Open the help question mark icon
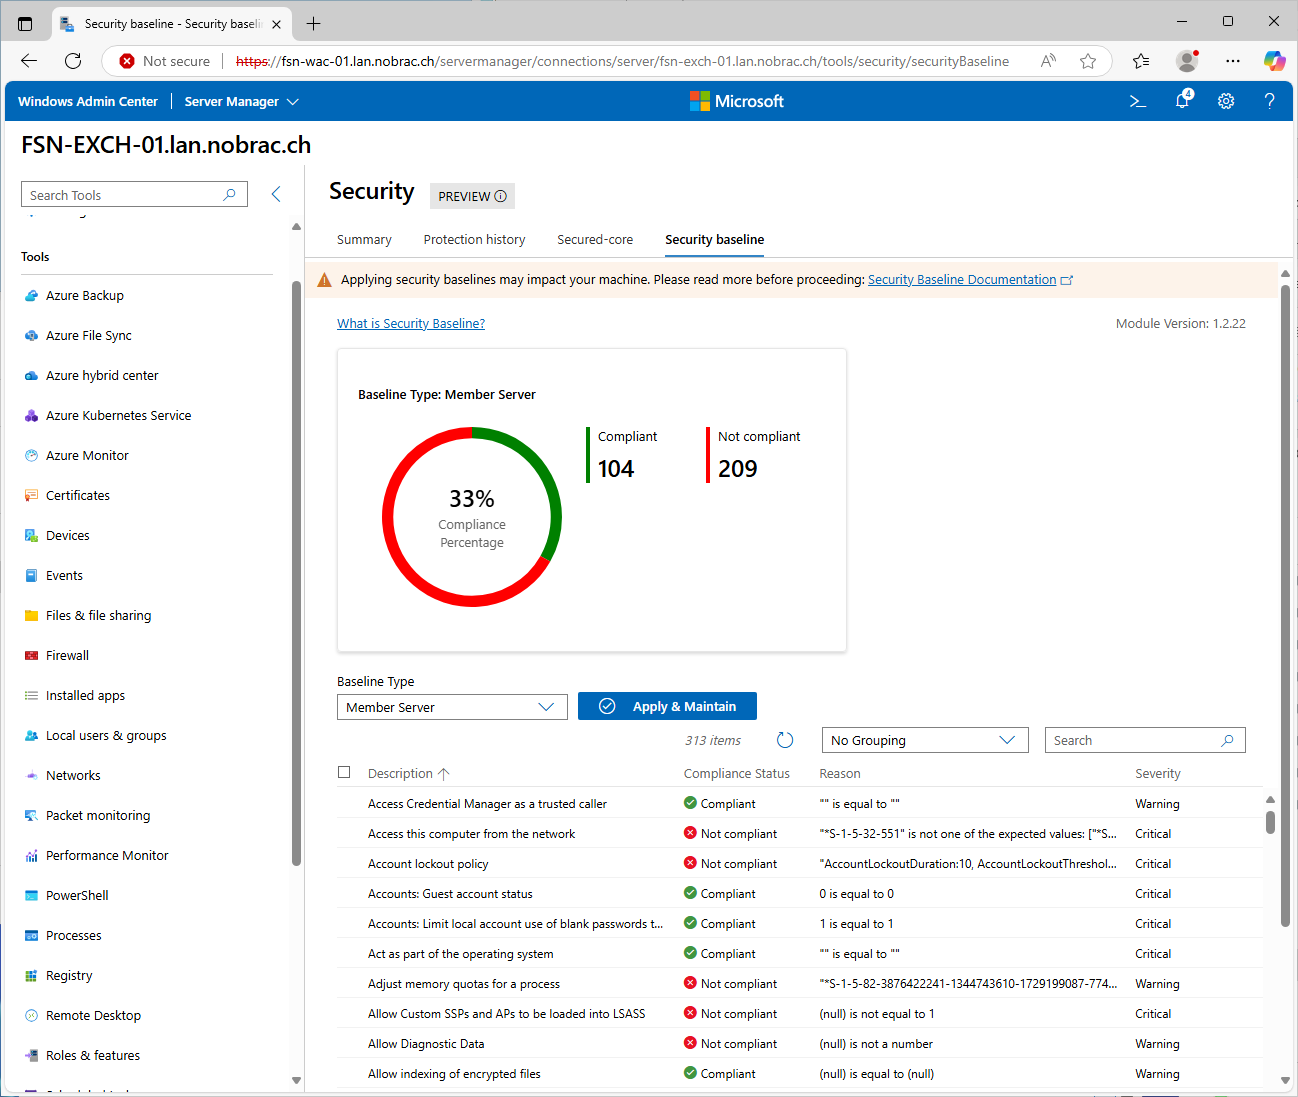 tap(1270, 101)
